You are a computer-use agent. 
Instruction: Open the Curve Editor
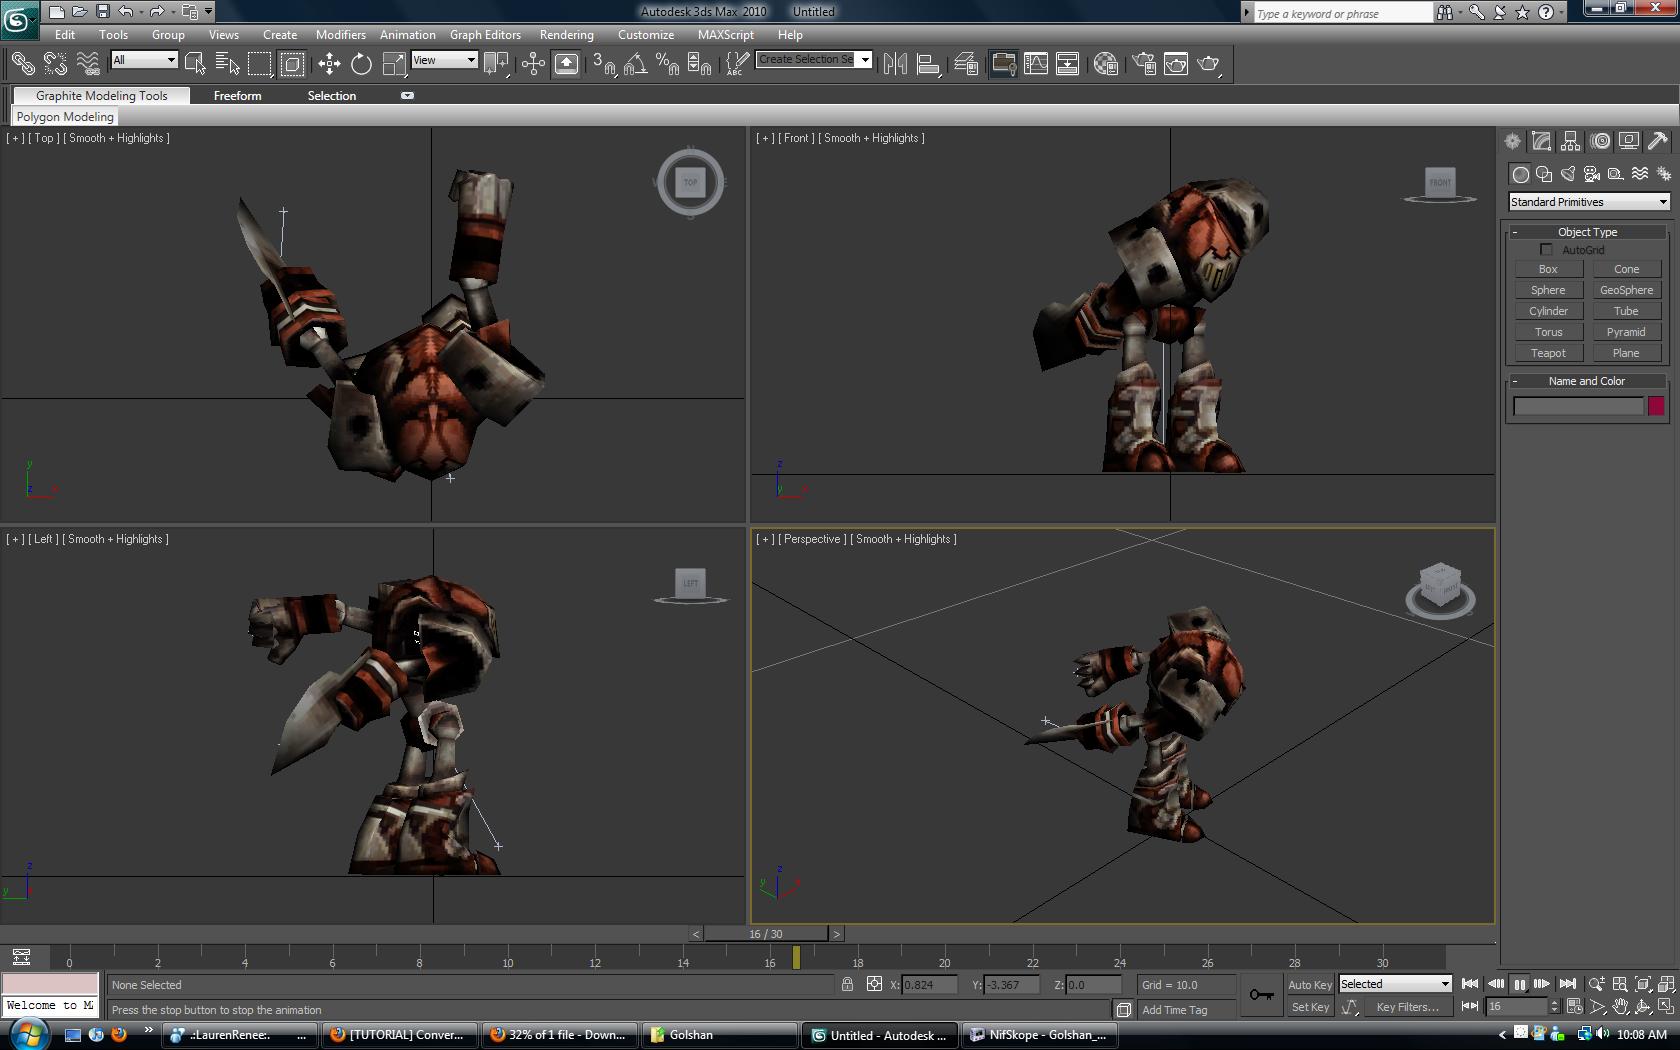(1036, 64)
